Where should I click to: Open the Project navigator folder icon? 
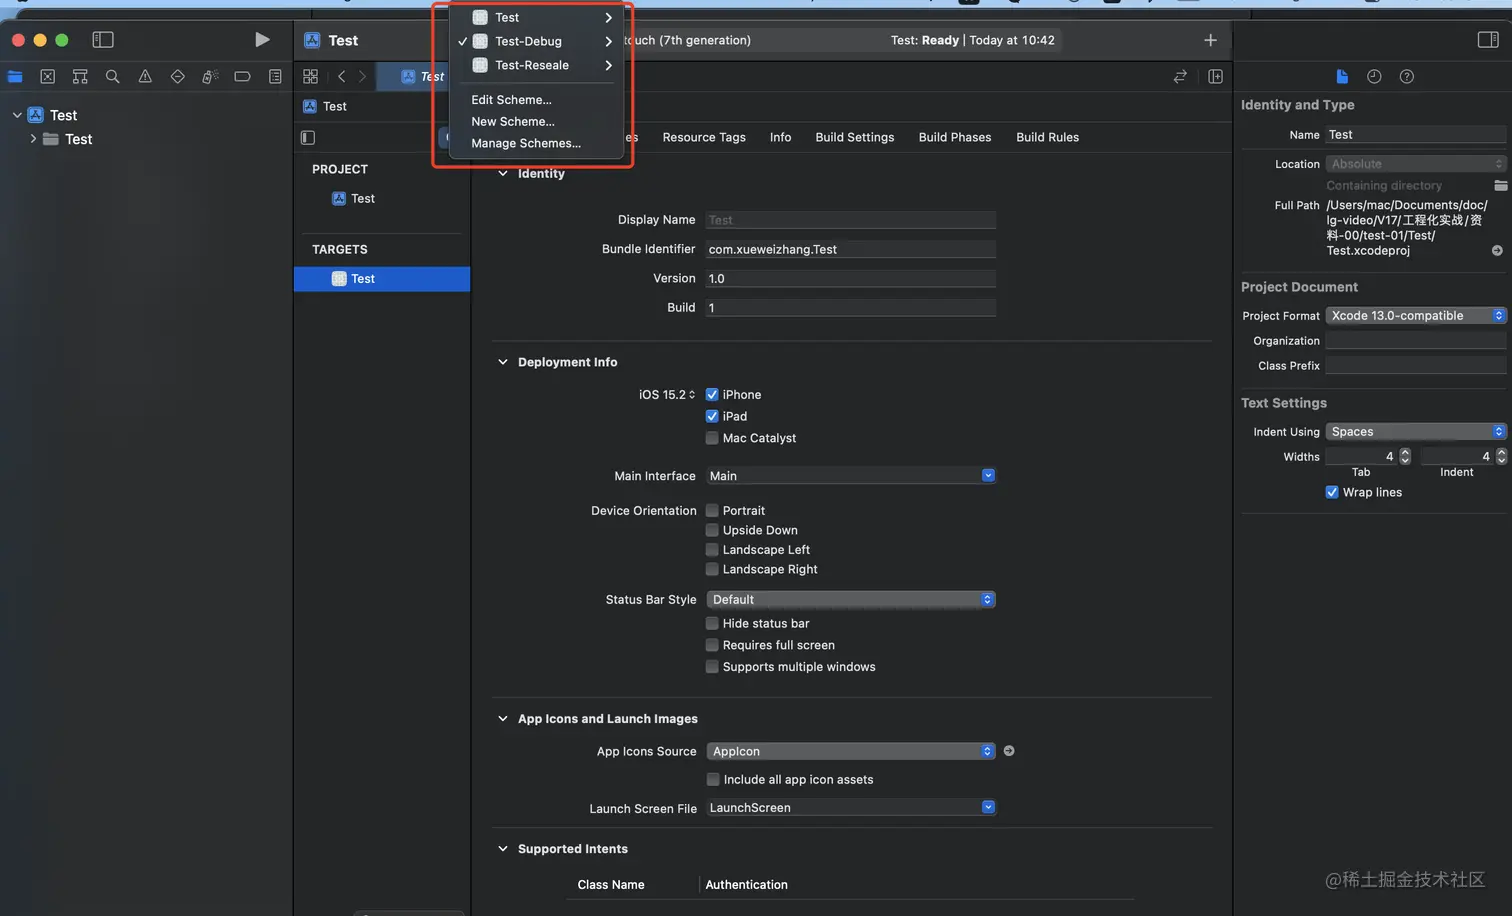15,76
